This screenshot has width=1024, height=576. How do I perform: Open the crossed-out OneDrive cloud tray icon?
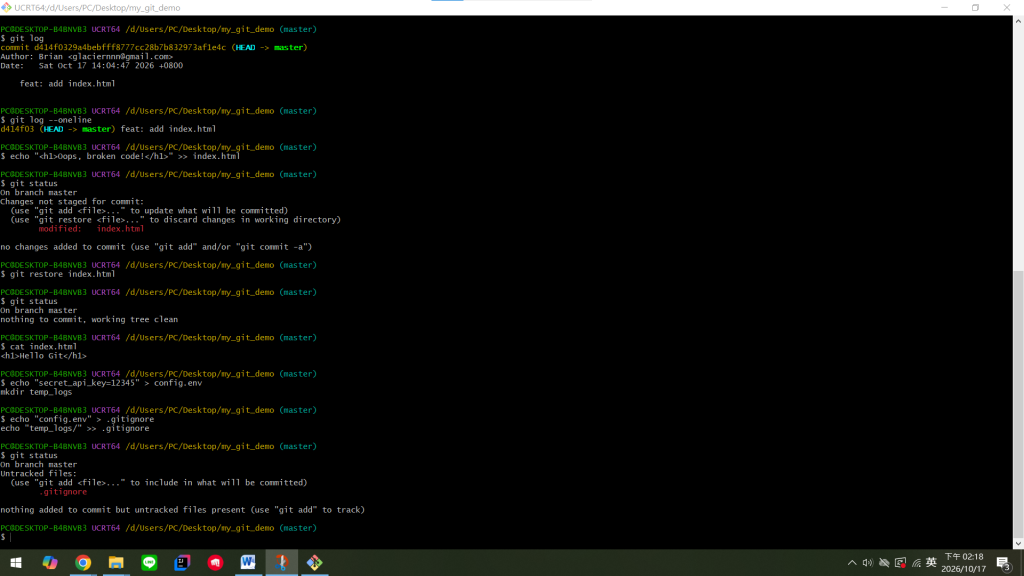[884, 563]
